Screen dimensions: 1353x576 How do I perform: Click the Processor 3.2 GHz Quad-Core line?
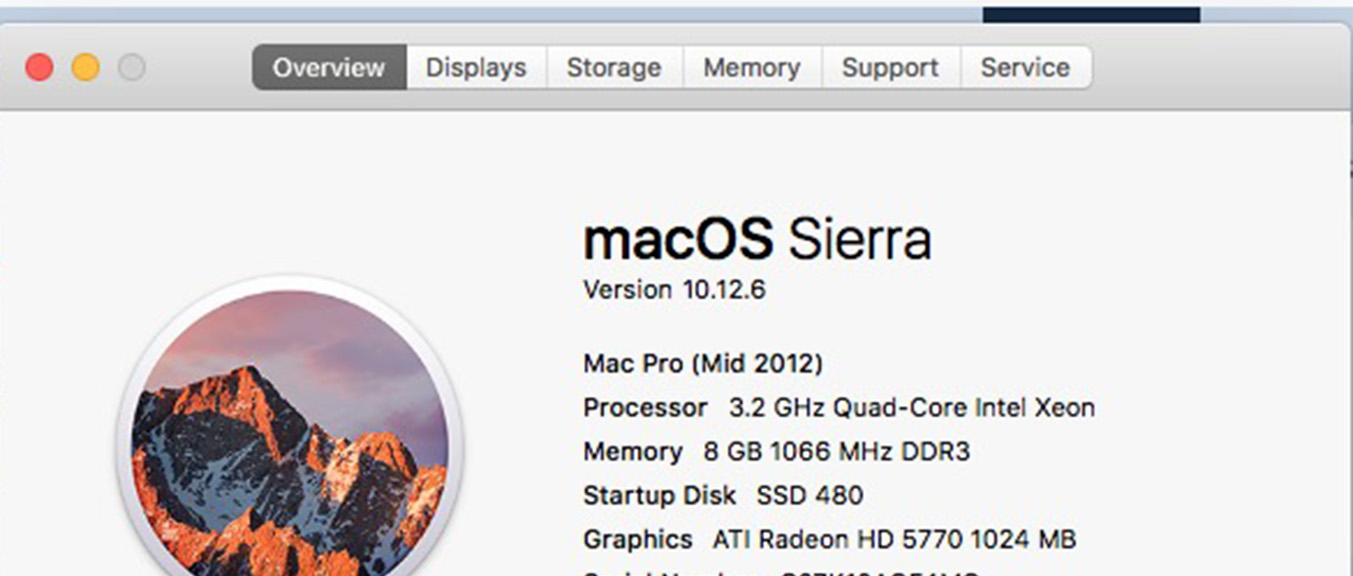[x=839, y=408]
